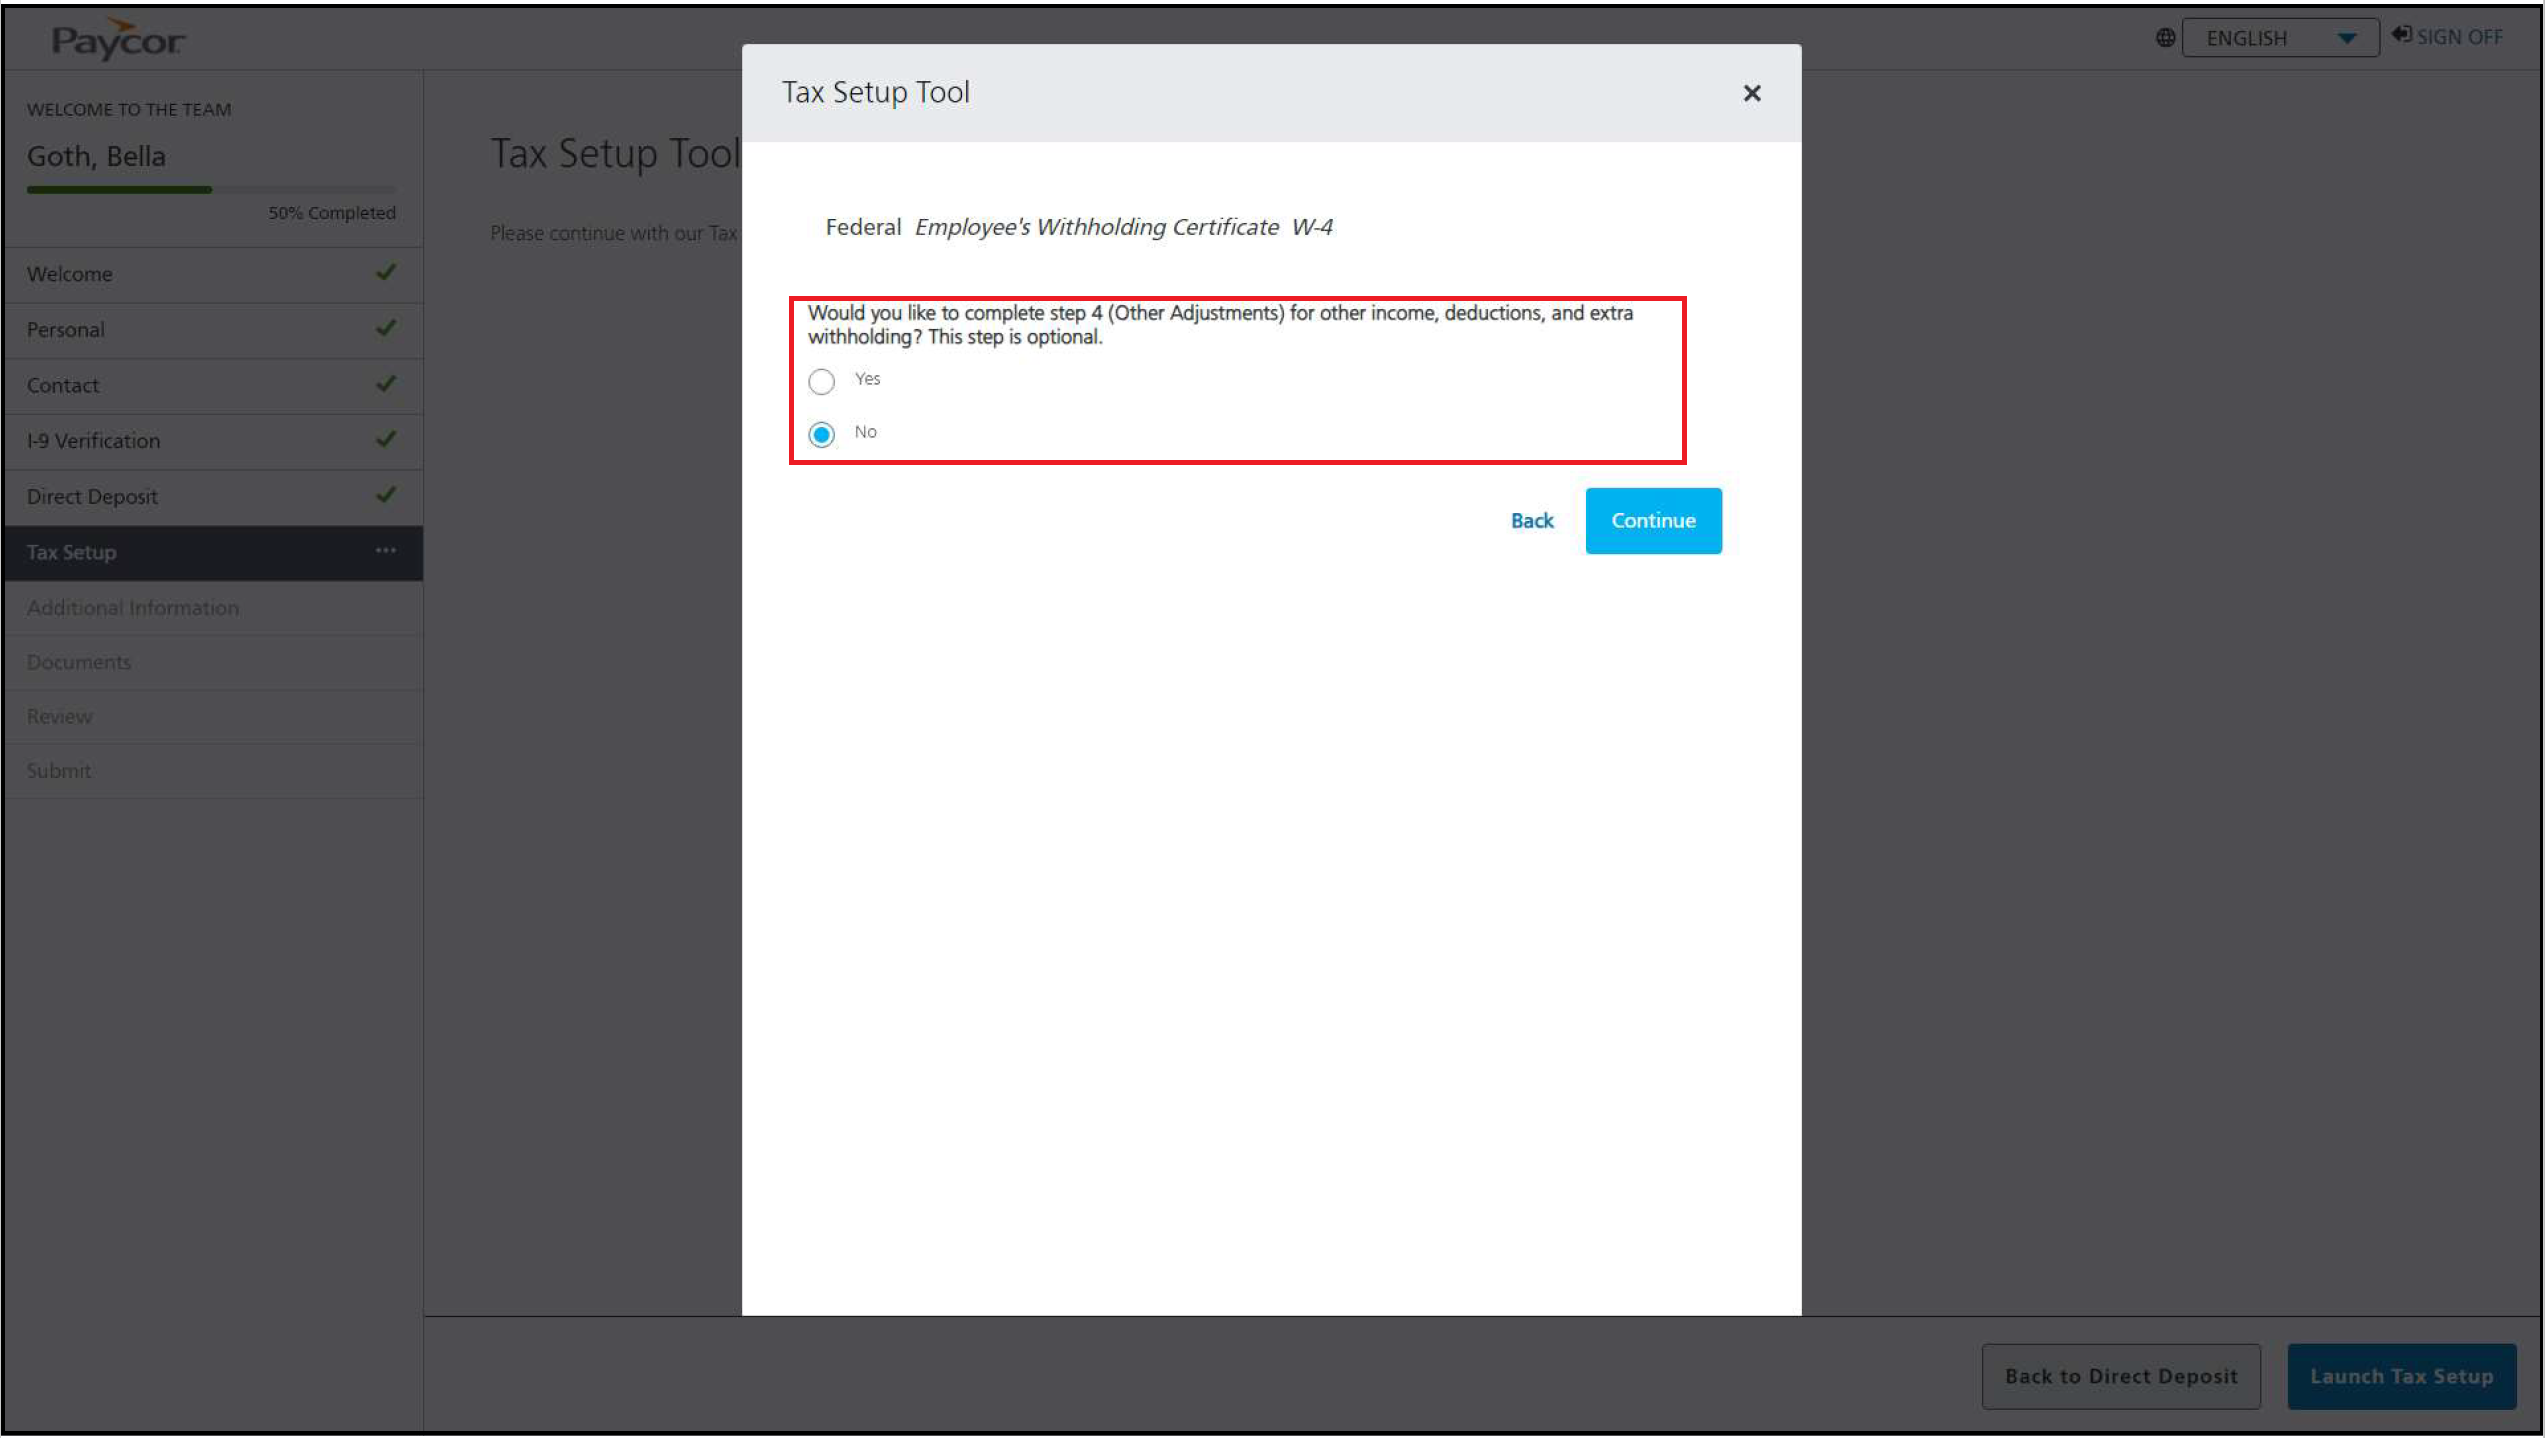Click the Continue button
This screenshot has height=1438, width=2545.
(1652, 520)
